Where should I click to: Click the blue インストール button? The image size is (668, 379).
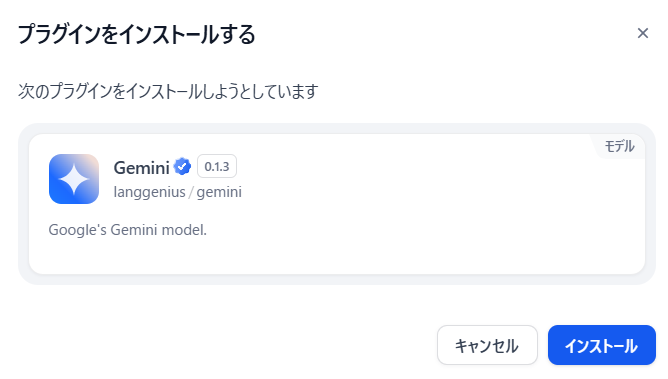602,345
